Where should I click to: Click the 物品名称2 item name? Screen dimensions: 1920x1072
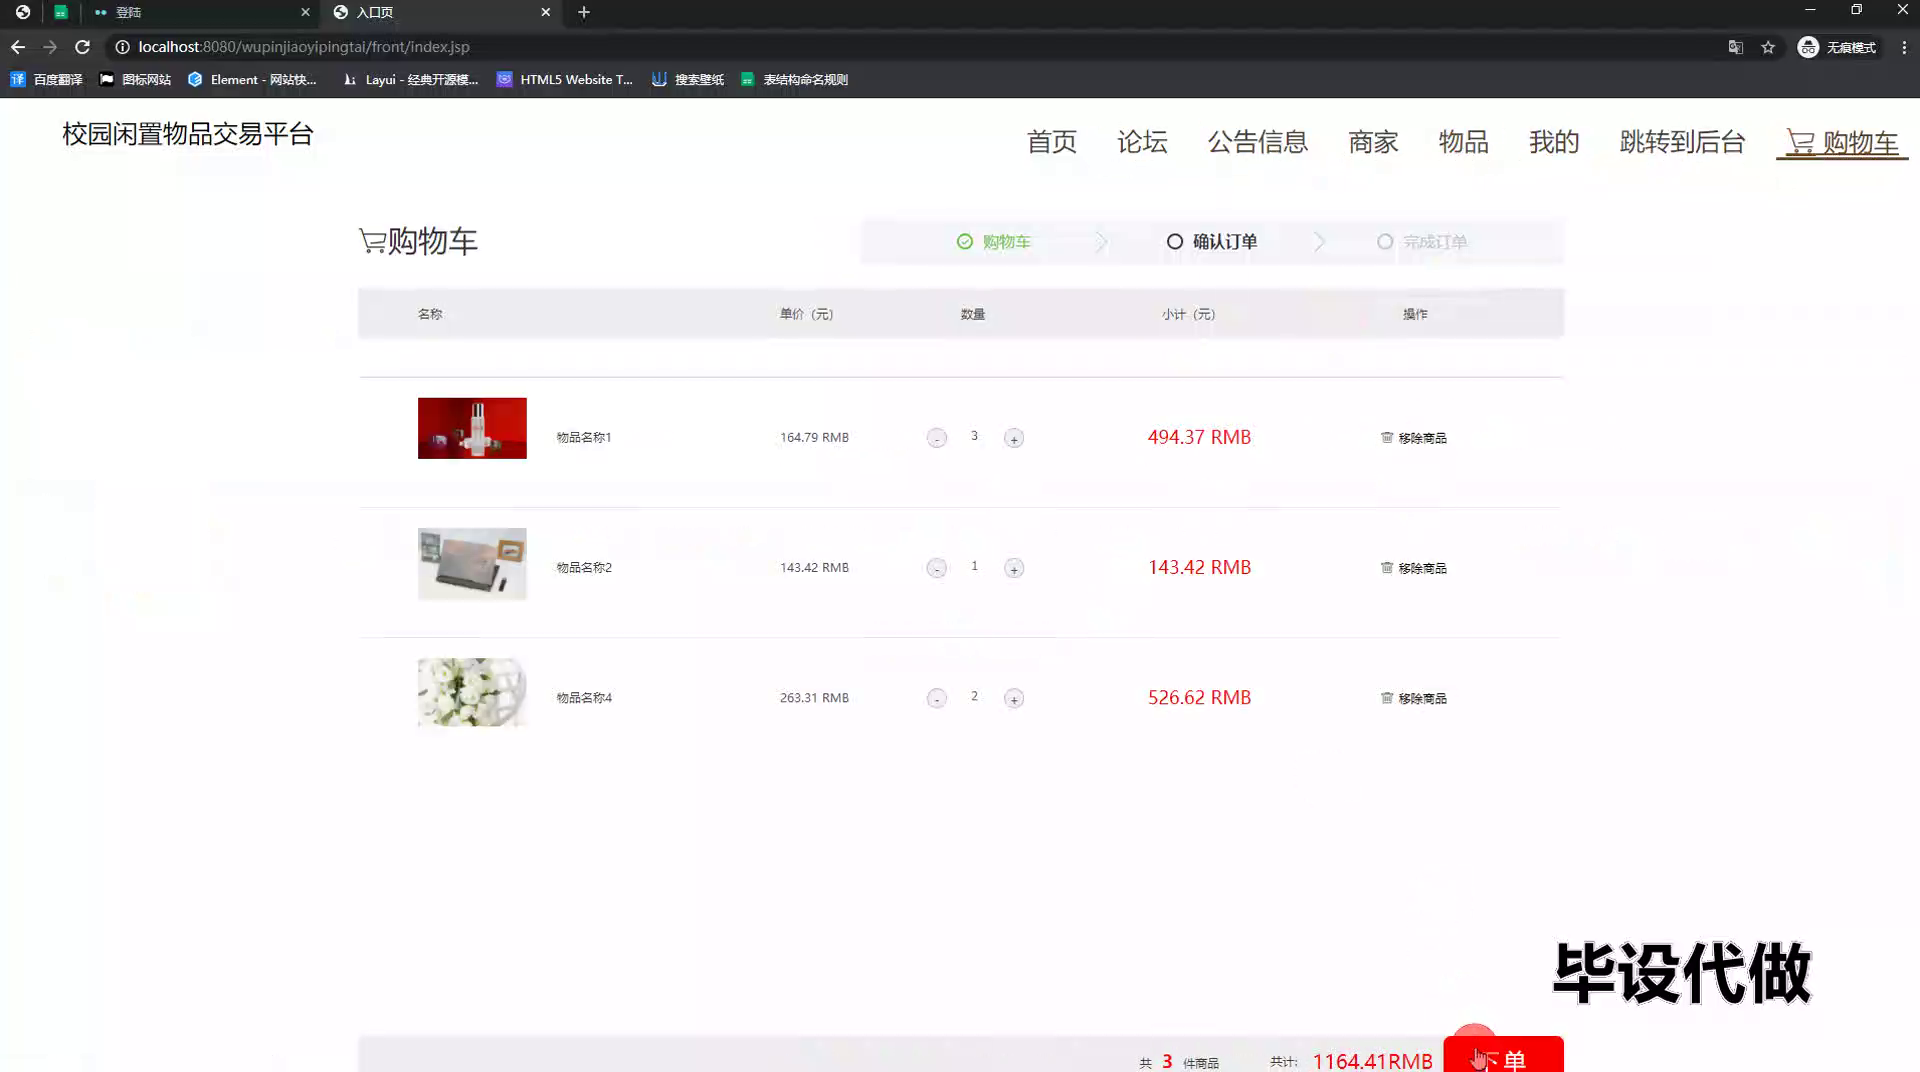coord(584,567)
